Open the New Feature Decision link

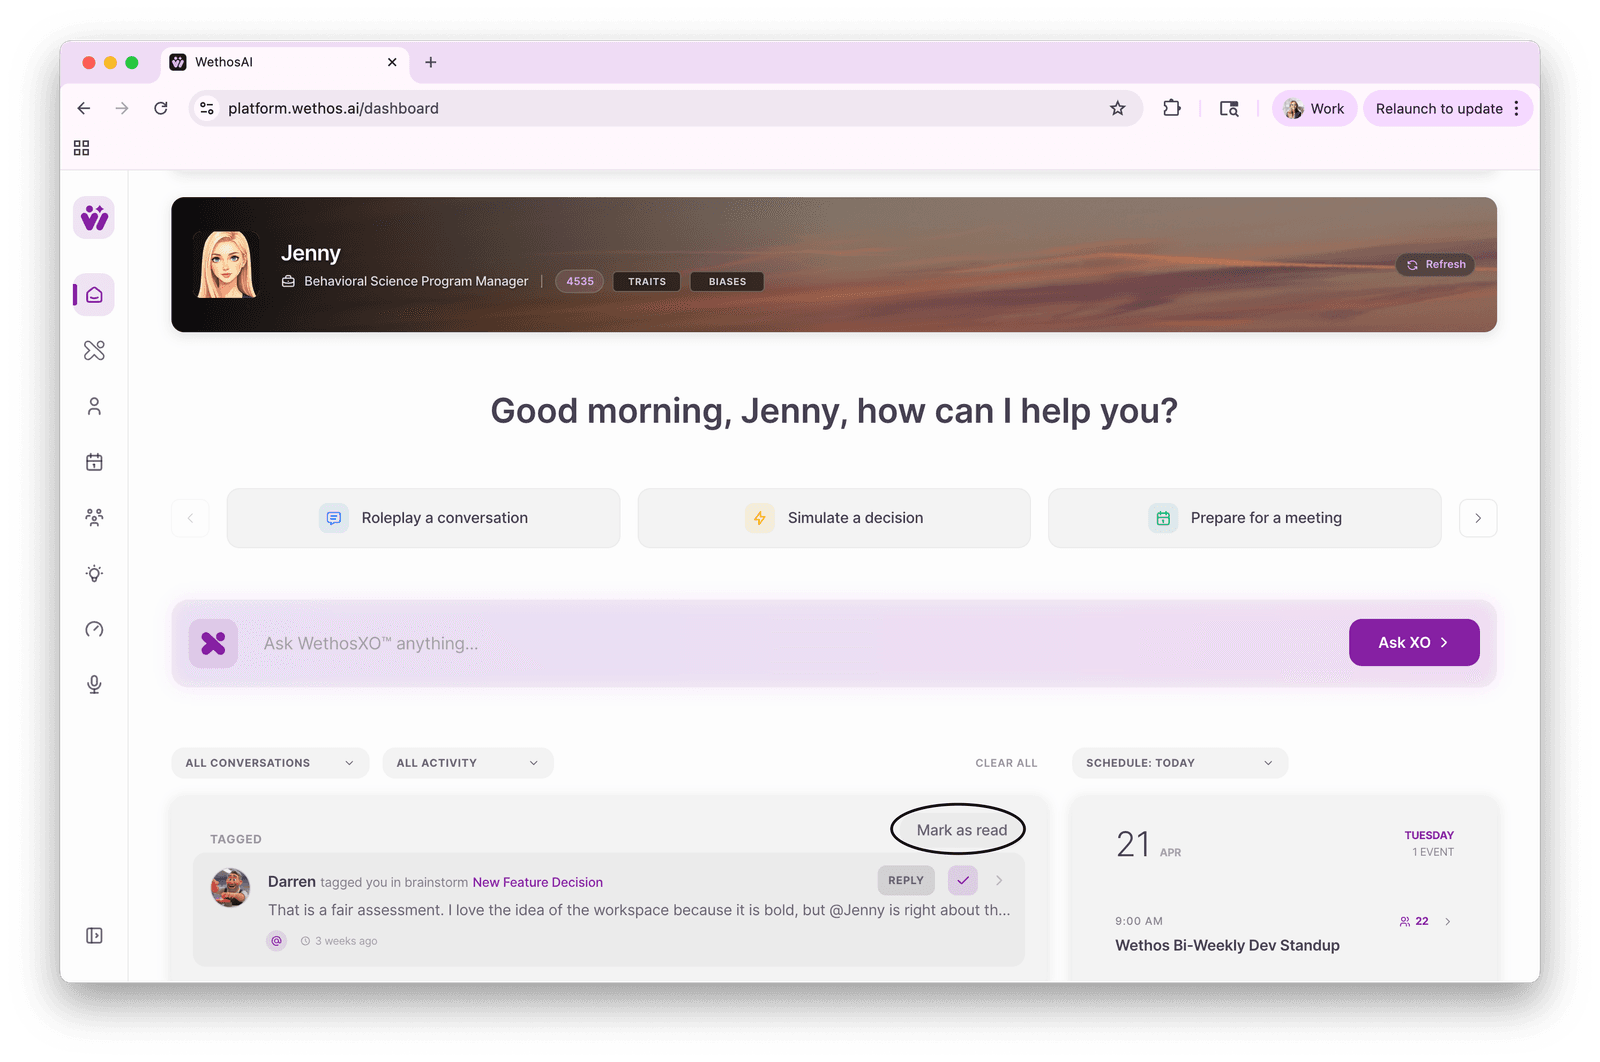coord(538,882)
